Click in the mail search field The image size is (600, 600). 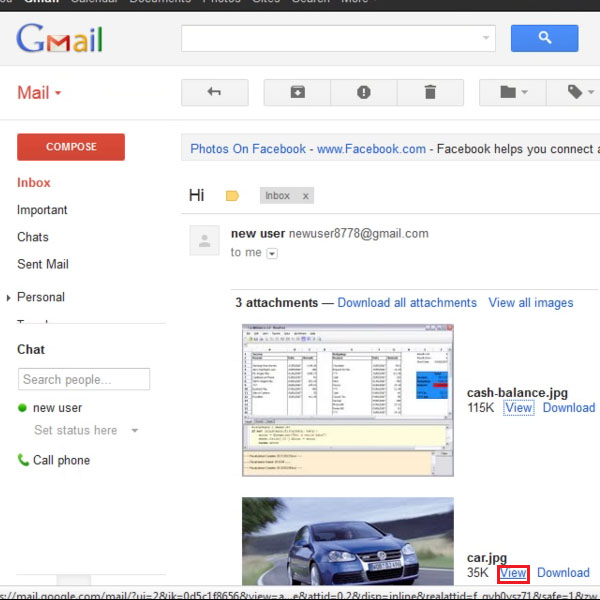331,38
